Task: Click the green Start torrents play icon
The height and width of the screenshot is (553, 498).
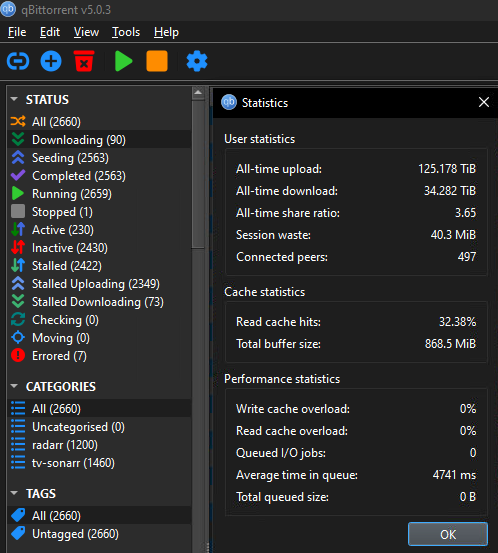Action: click(x=123, y=61)
